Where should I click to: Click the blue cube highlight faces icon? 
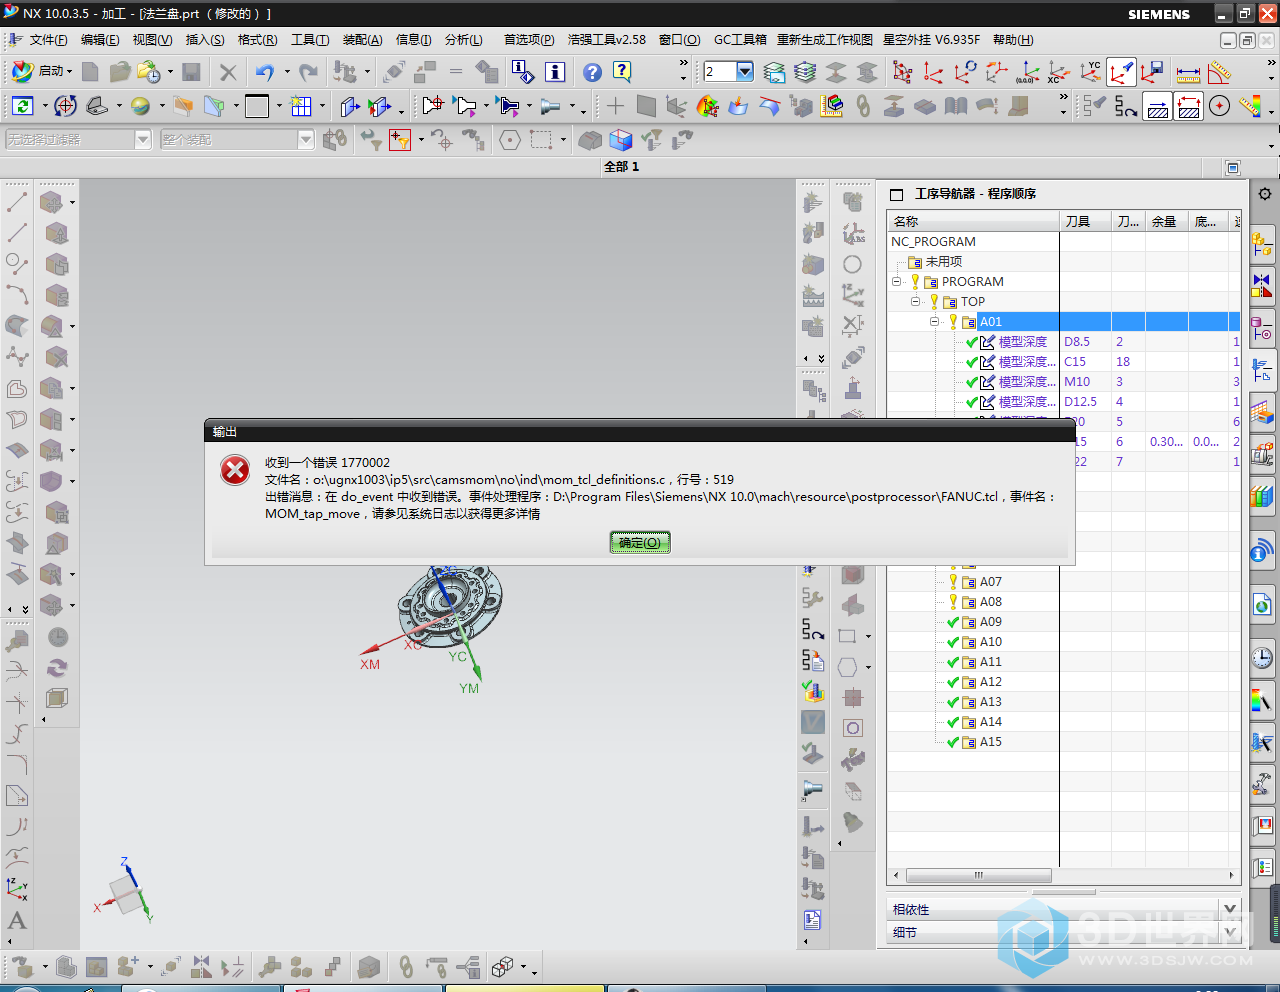[x=621, y=140]
